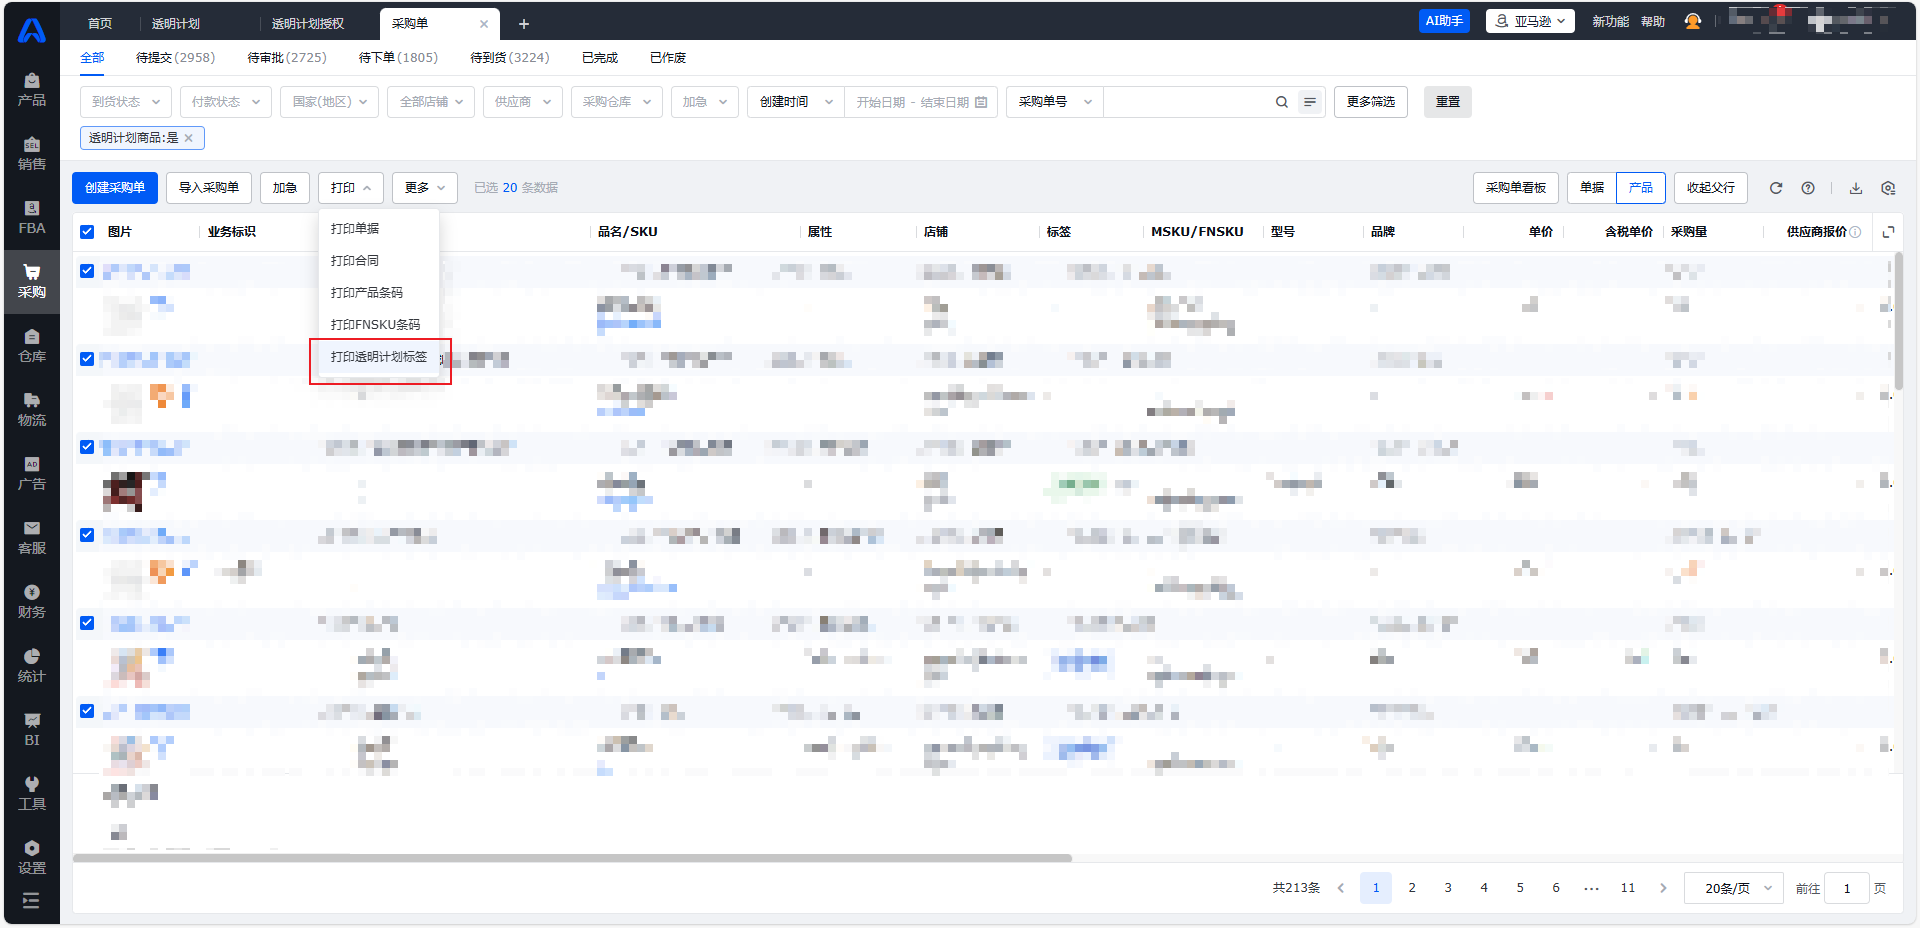
Task: Open the 20条/页 page size dropdown
Action: pos(1734,888)
